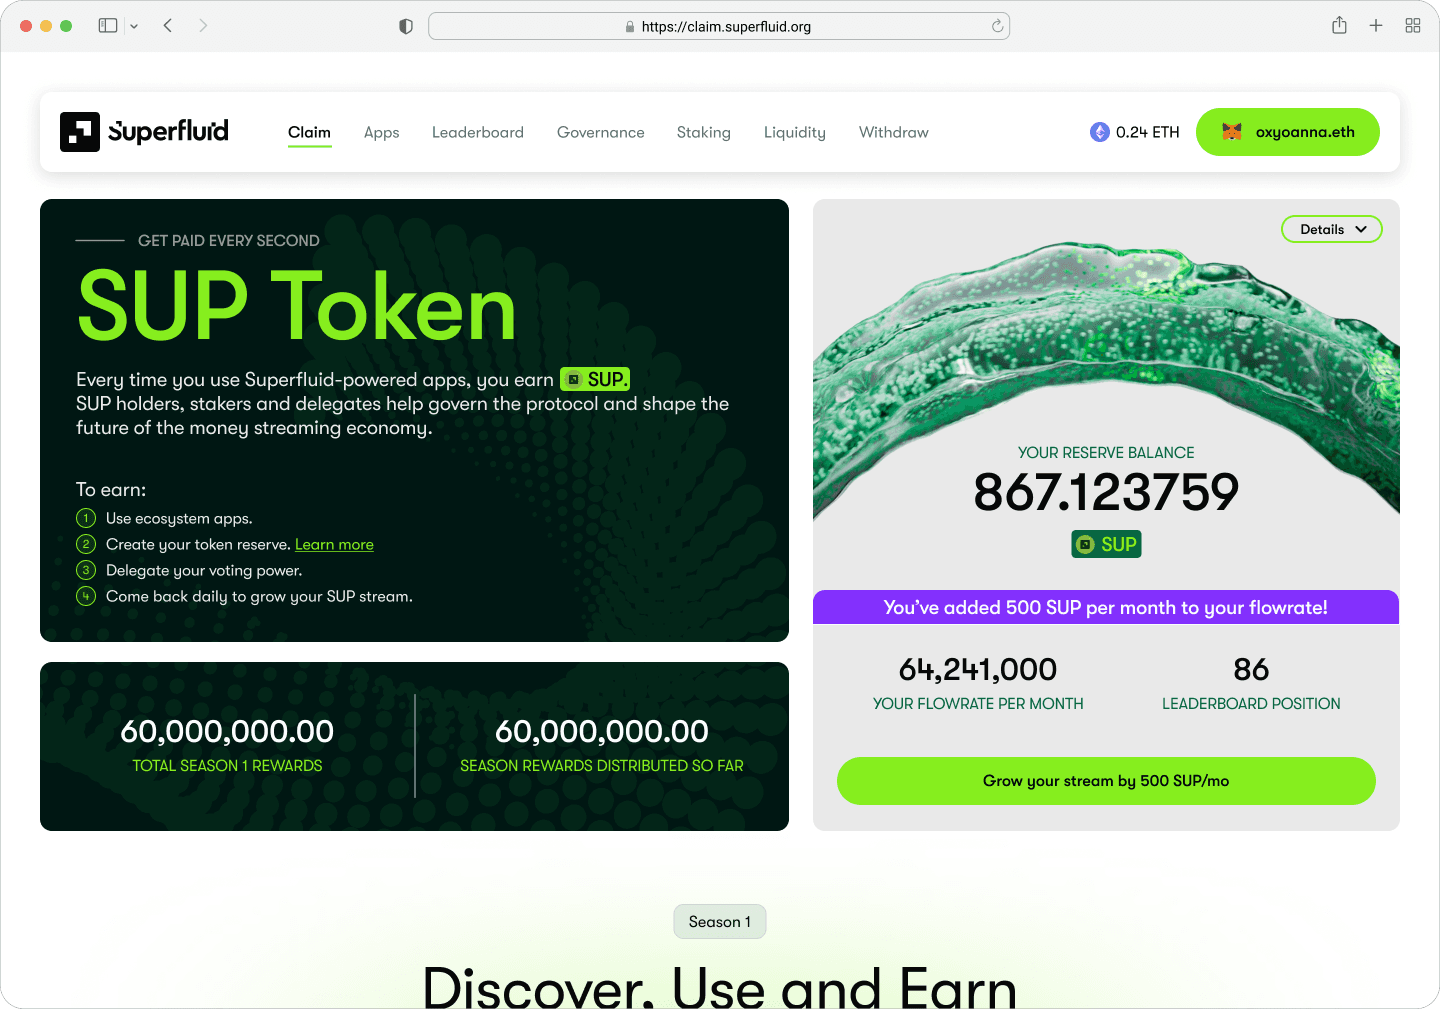Open the Liquidity tab
Screen dimensions: 1440x1009
[x=795, y=132]
